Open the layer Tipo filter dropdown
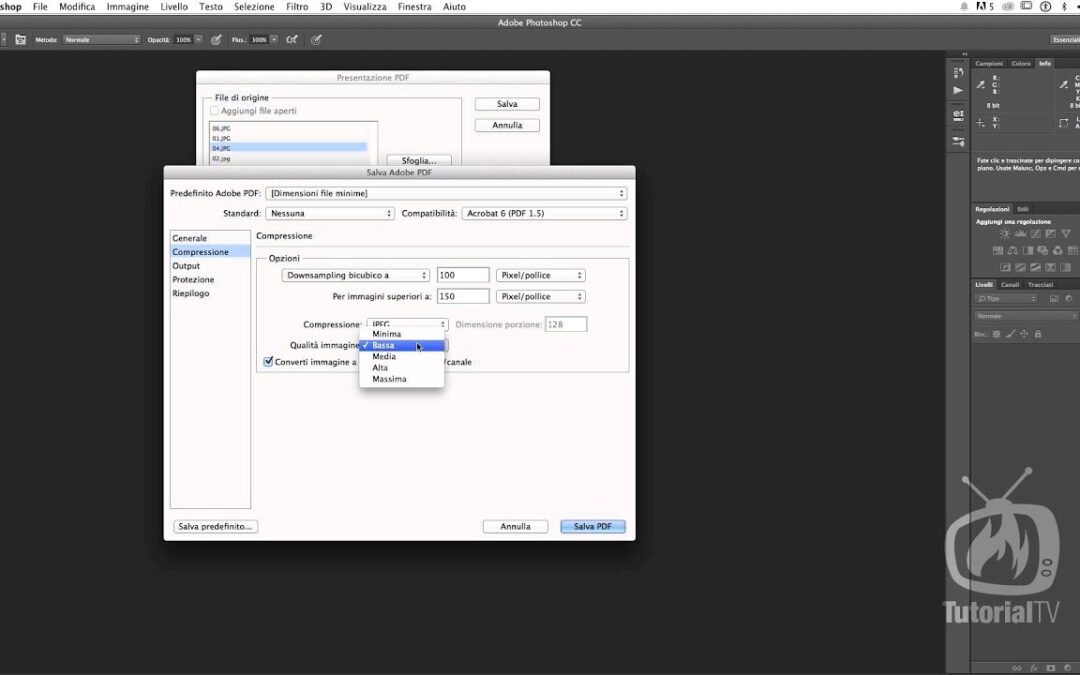This screenshot has width=1080, height=675. point(1006,298)
